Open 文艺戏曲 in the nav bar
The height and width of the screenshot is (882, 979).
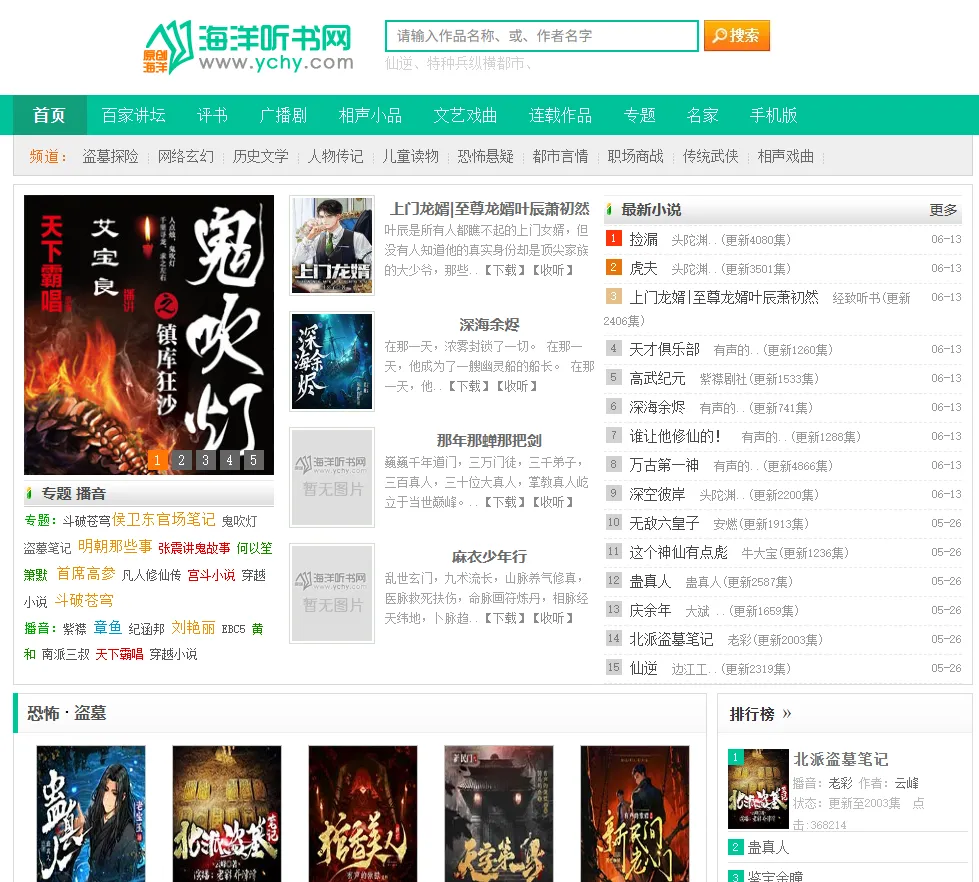465,115
